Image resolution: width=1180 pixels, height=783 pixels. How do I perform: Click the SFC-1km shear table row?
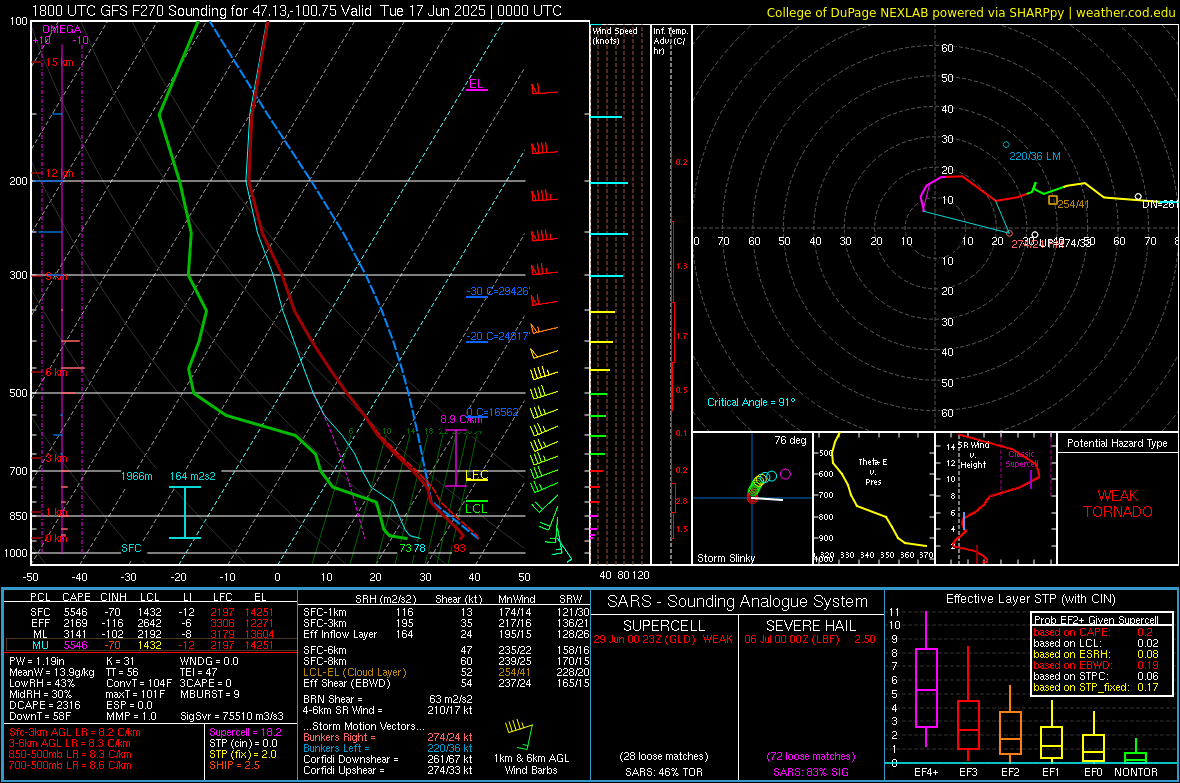446,612
